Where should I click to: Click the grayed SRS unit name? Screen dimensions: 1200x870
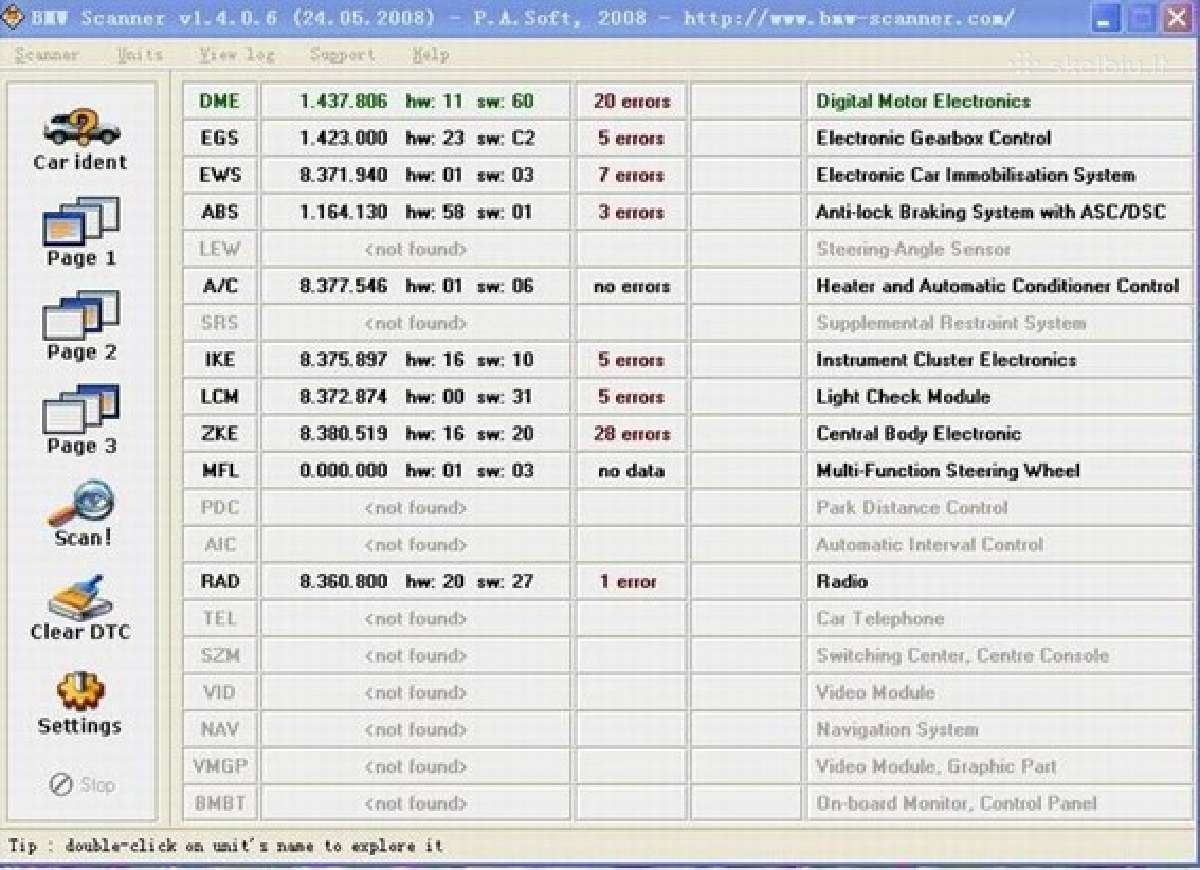tap(220, 323)
